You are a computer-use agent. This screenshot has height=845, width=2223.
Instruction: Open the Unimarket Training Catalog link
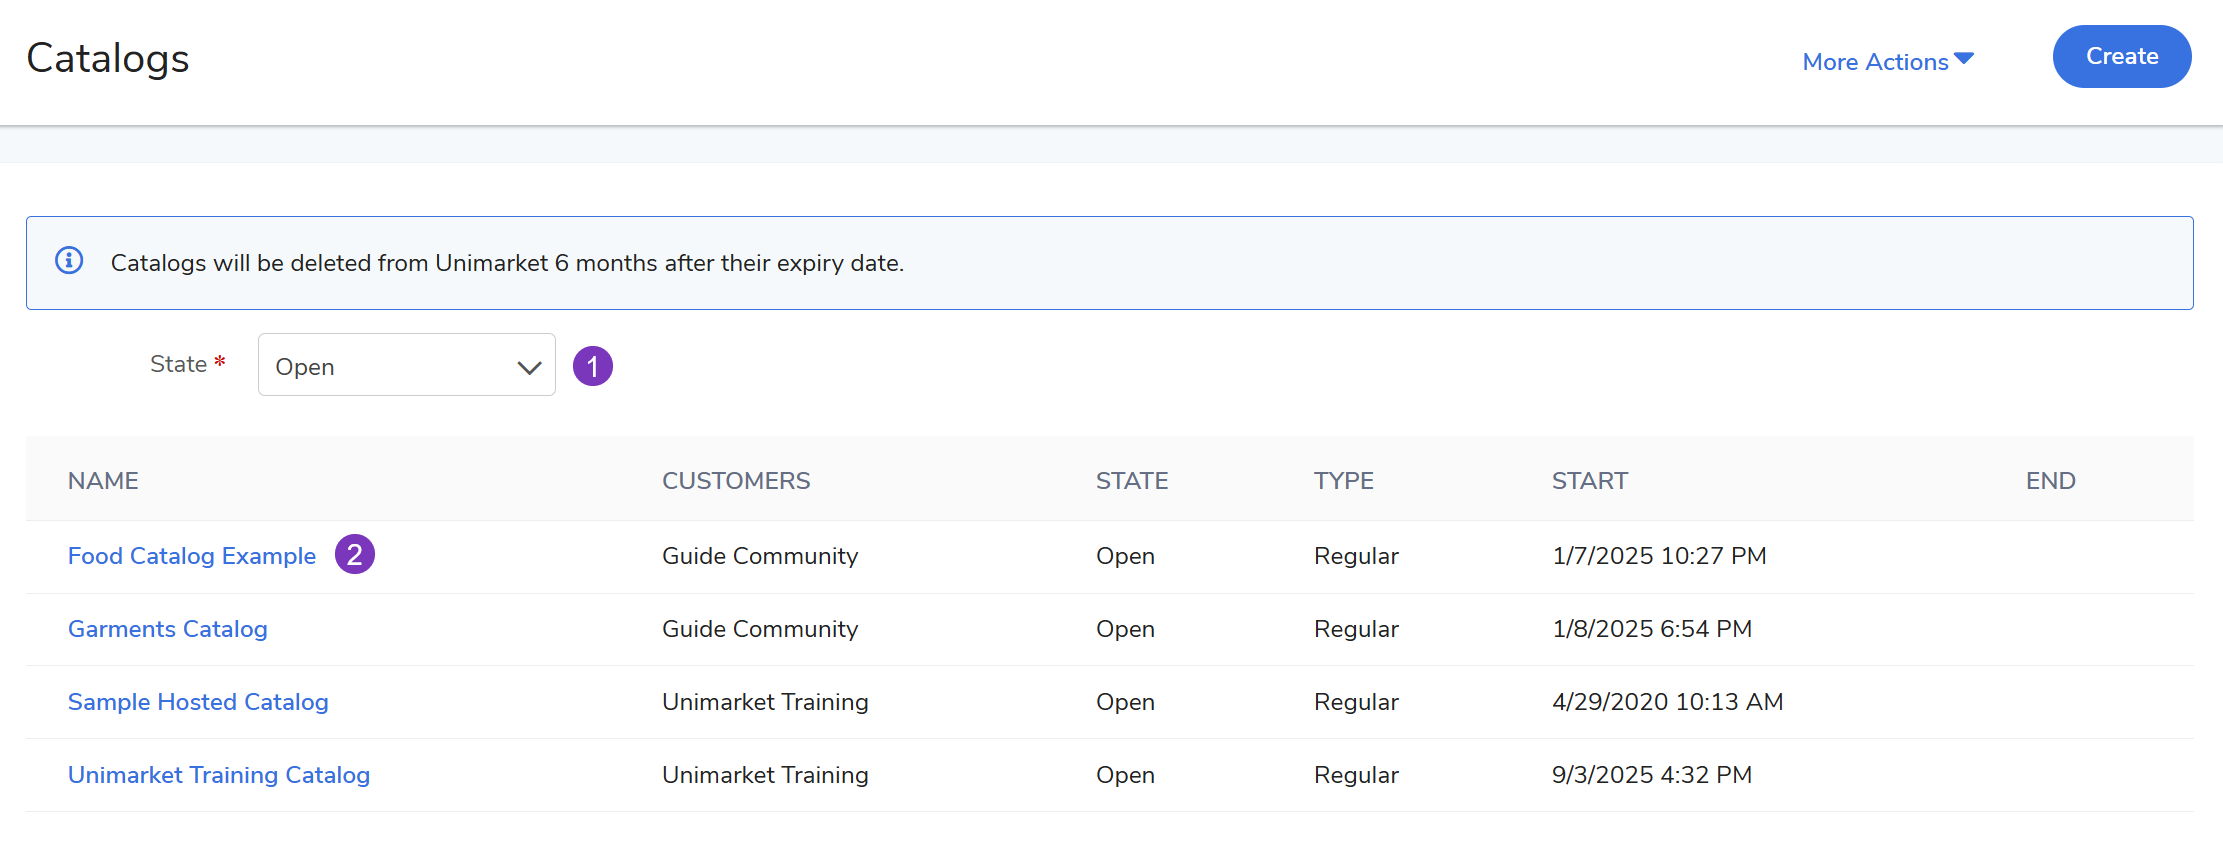(218, 775)
